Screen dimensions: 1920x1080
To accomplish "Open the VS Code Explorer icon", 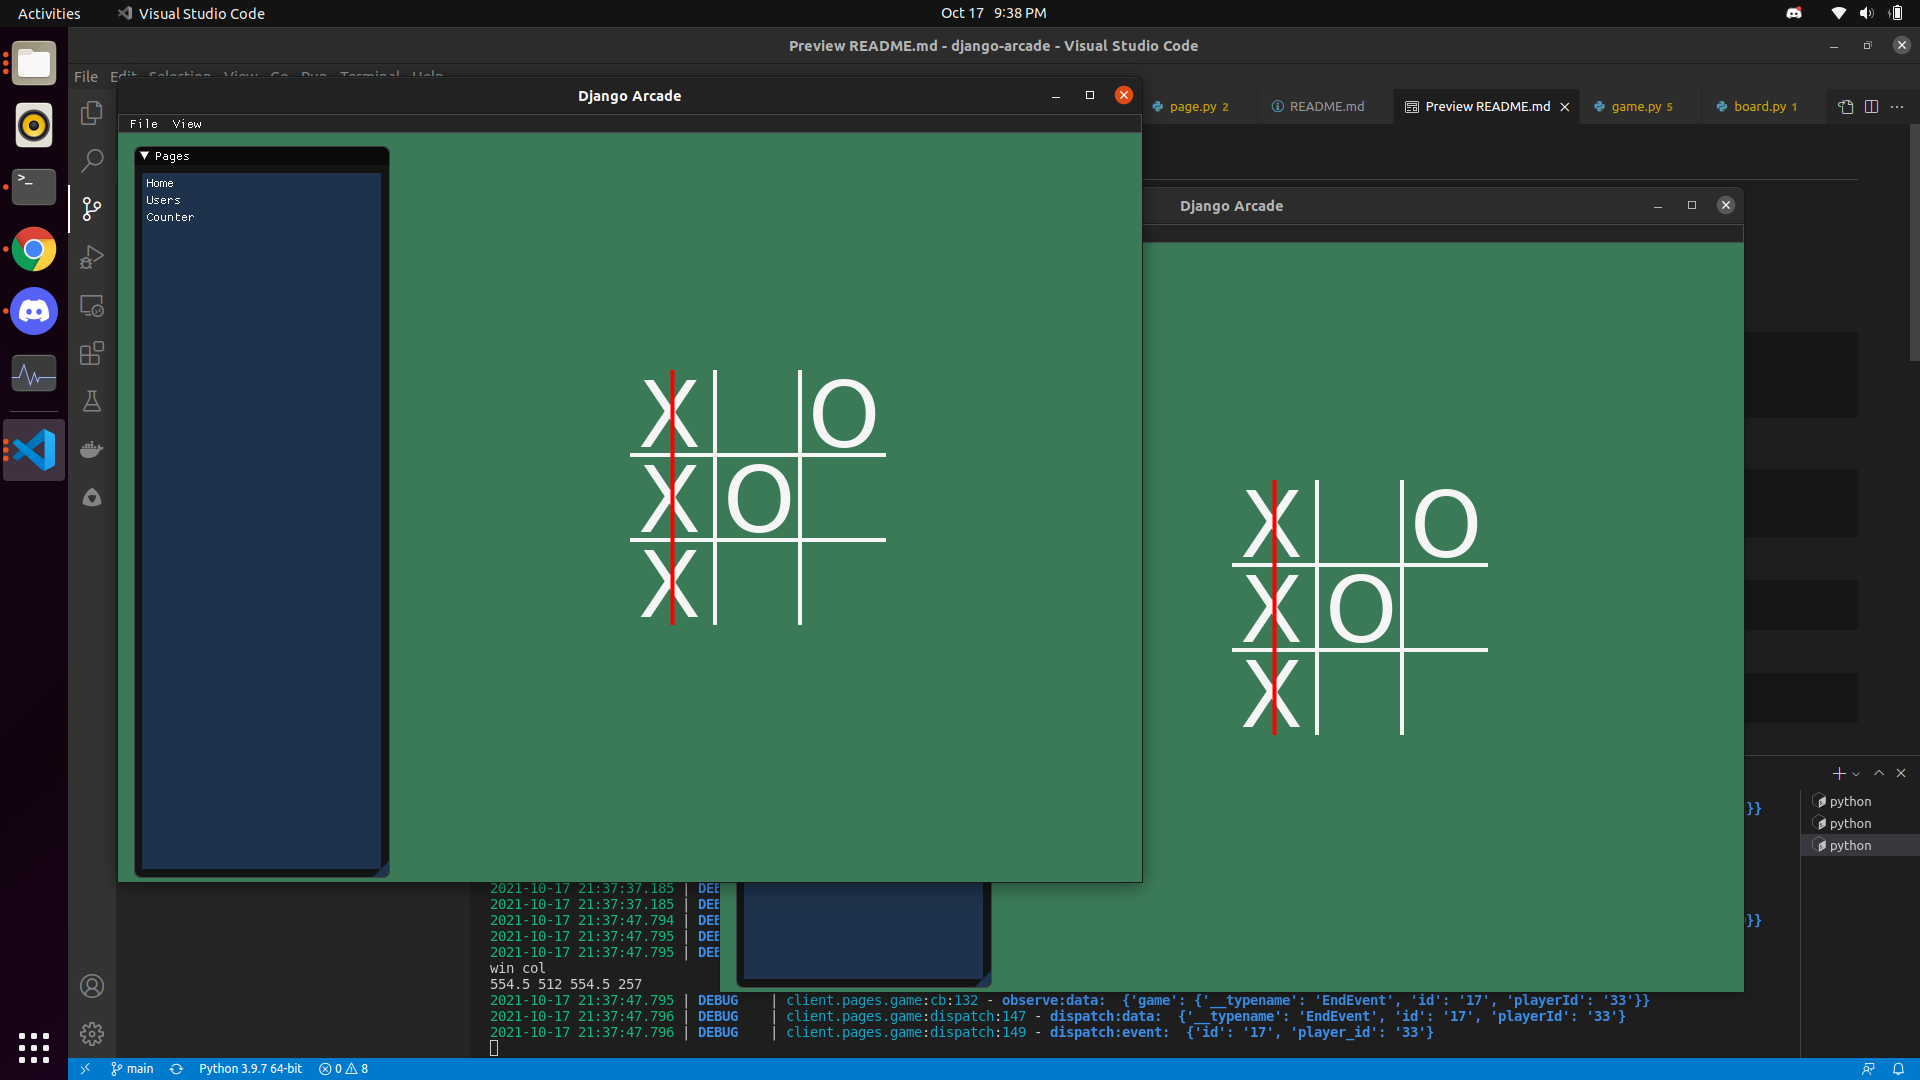I will 92,112.
